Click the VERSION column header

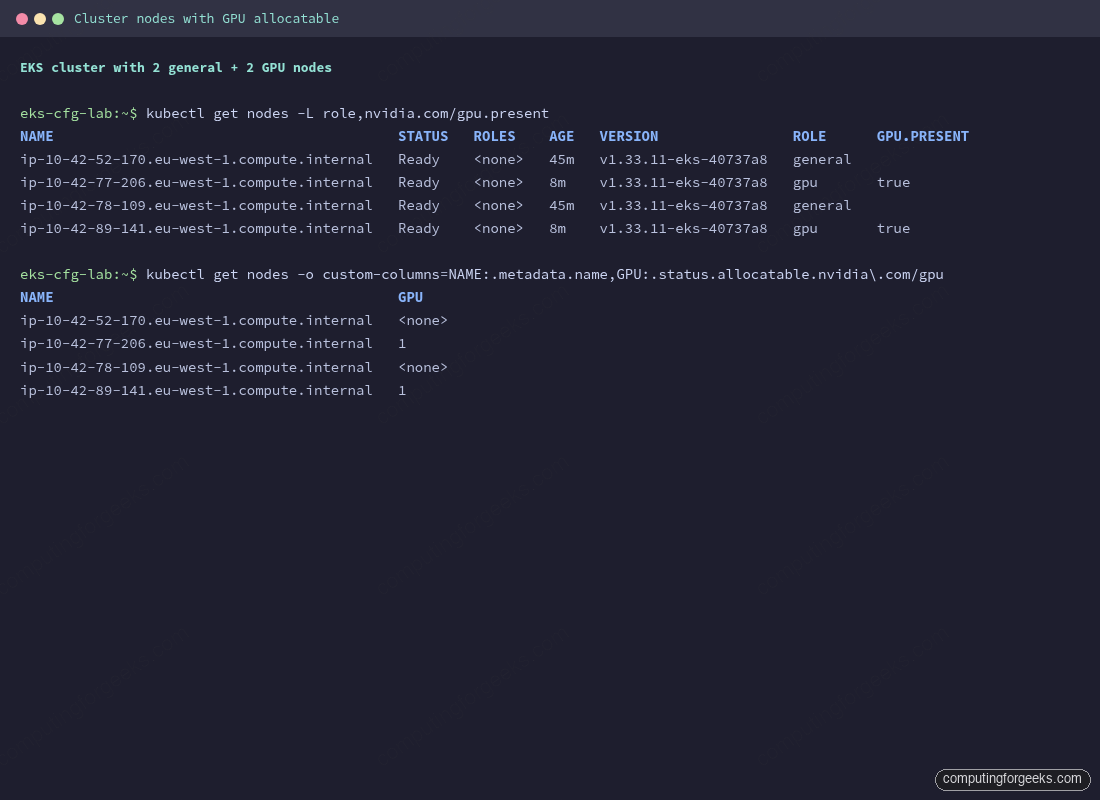coord(629,136)
